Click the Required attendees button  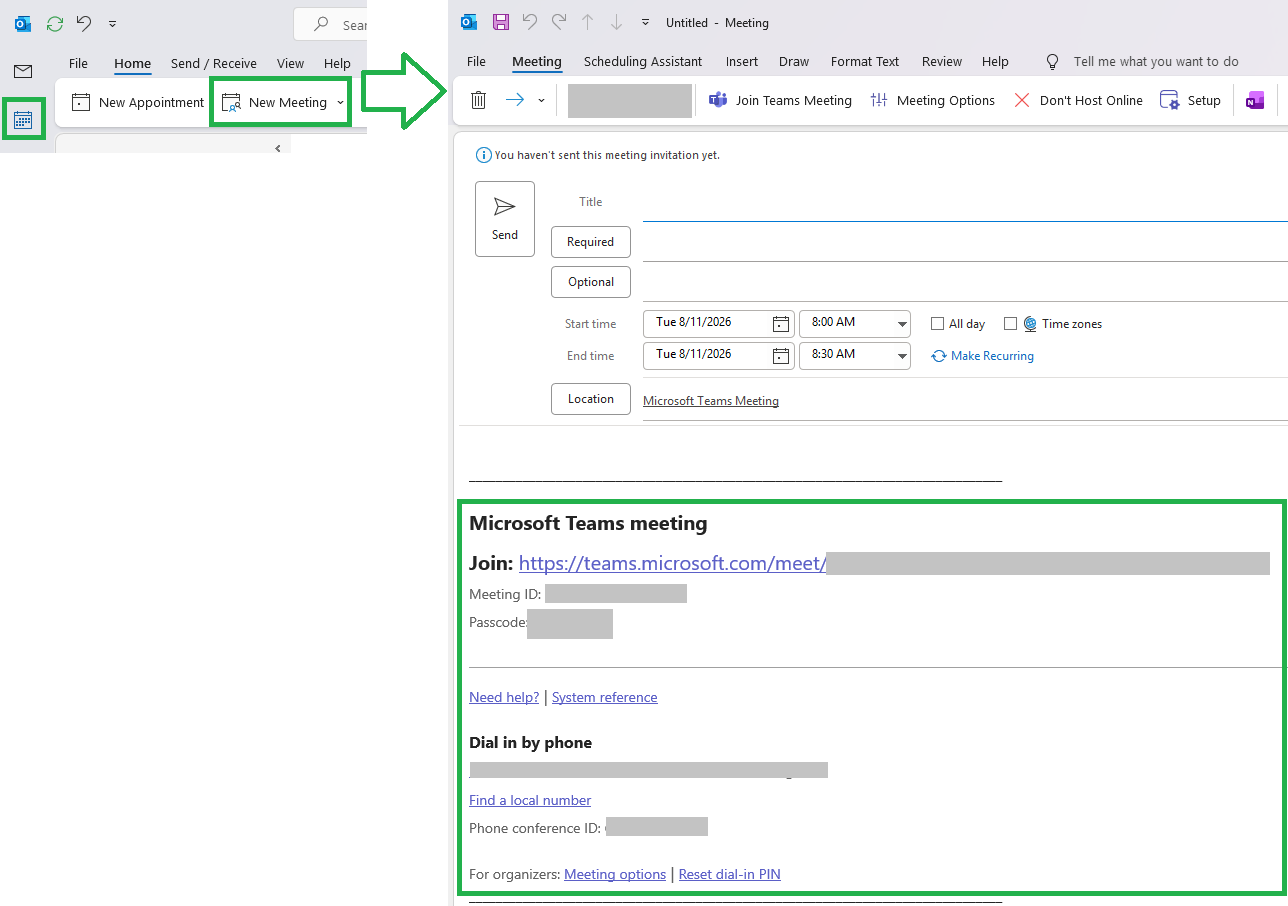tap(590, 242)
